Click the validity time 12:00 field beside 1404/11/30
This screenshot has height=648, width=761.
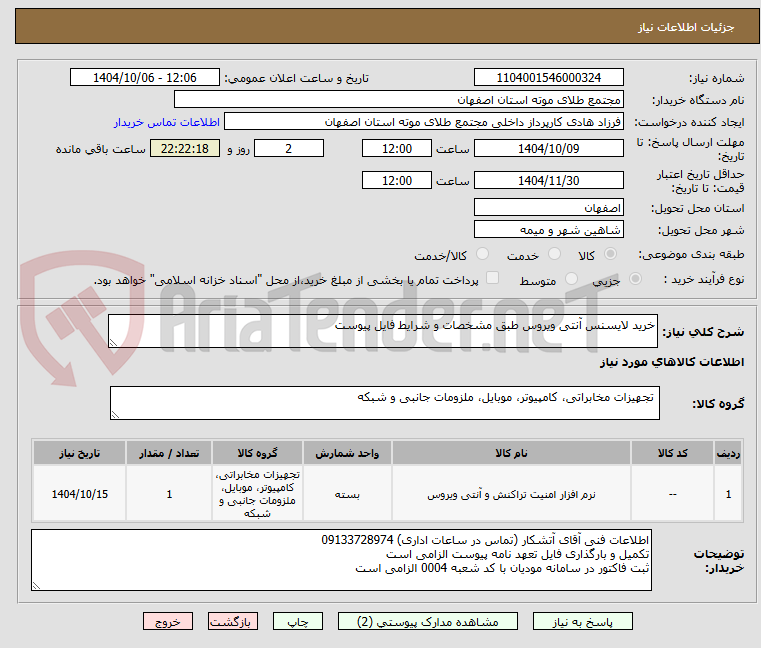pyautogui.click(x=397, y=181)
